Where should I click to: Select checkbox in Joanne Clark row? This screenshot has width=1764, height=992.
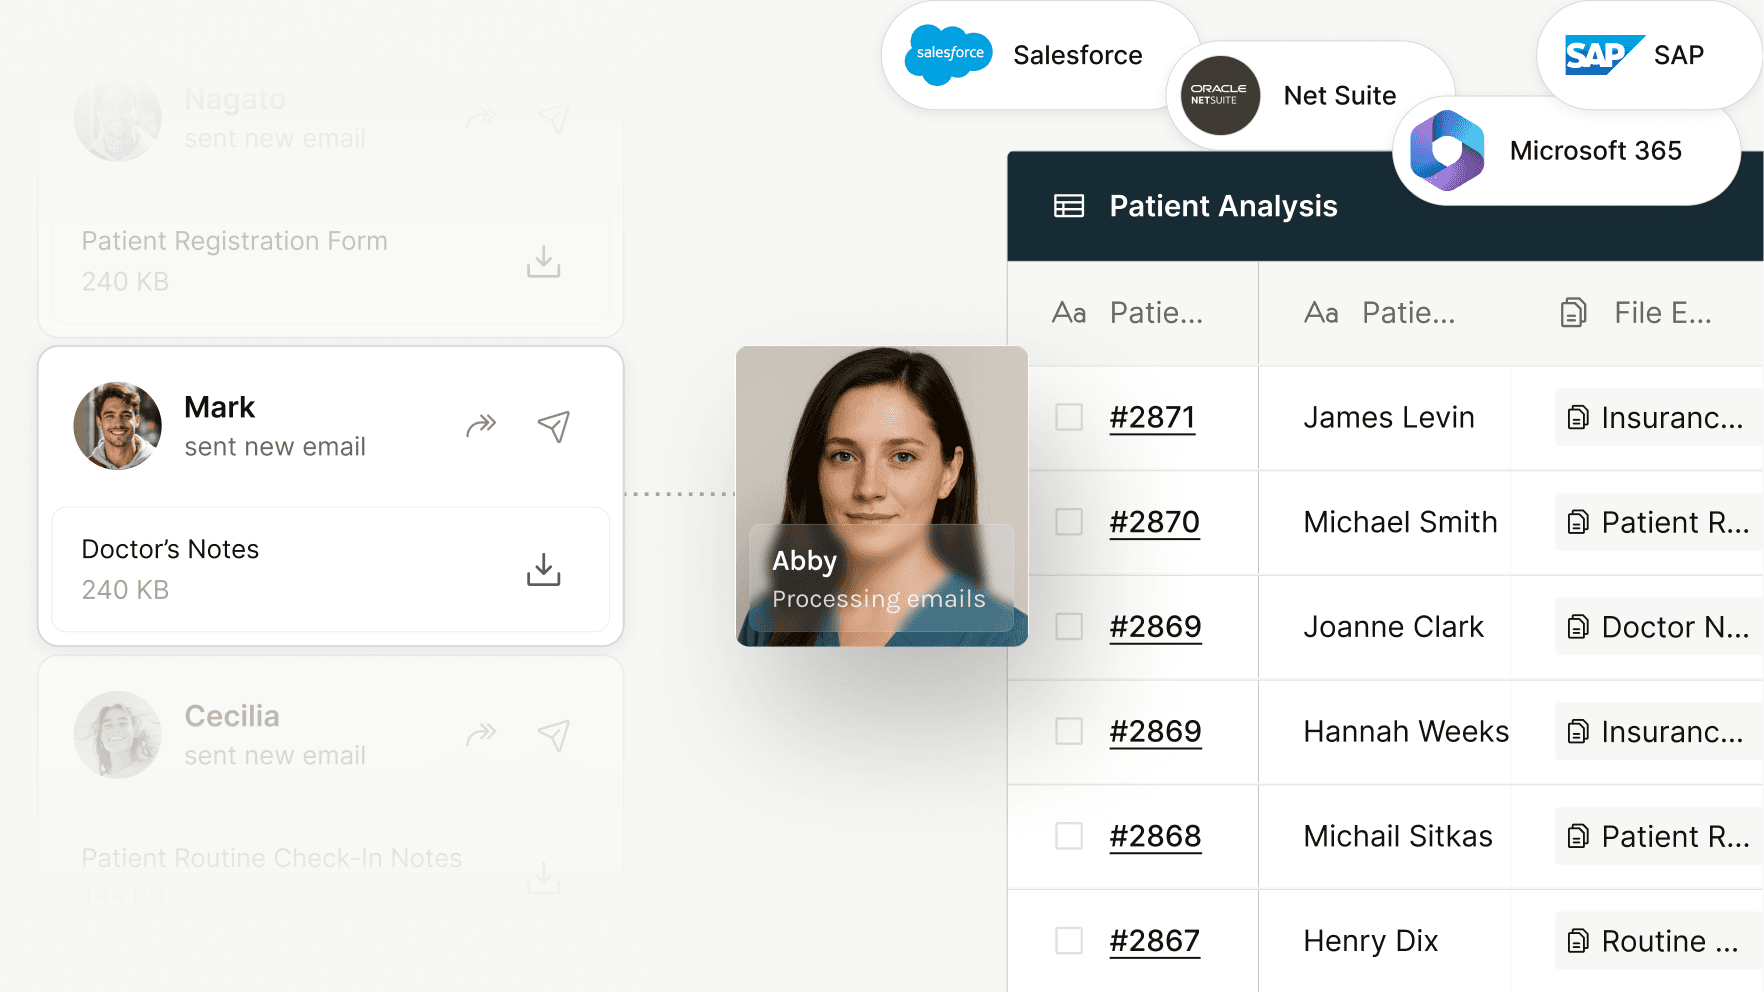coord(1069,627)
